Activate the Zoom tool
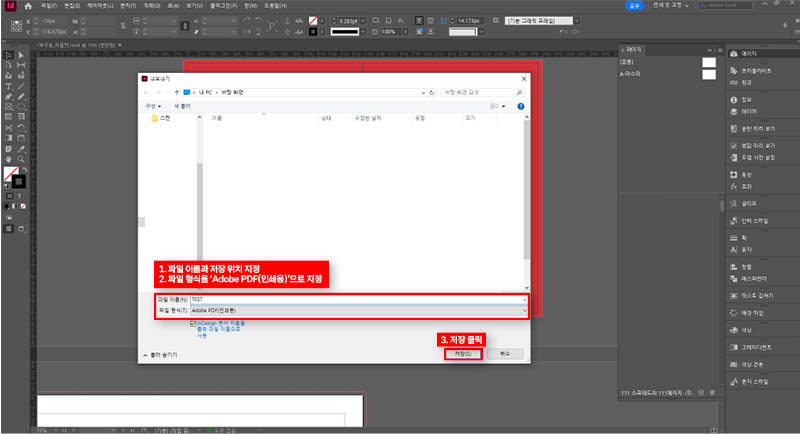This screenshot has height=434, width=800. click(21, 160)
